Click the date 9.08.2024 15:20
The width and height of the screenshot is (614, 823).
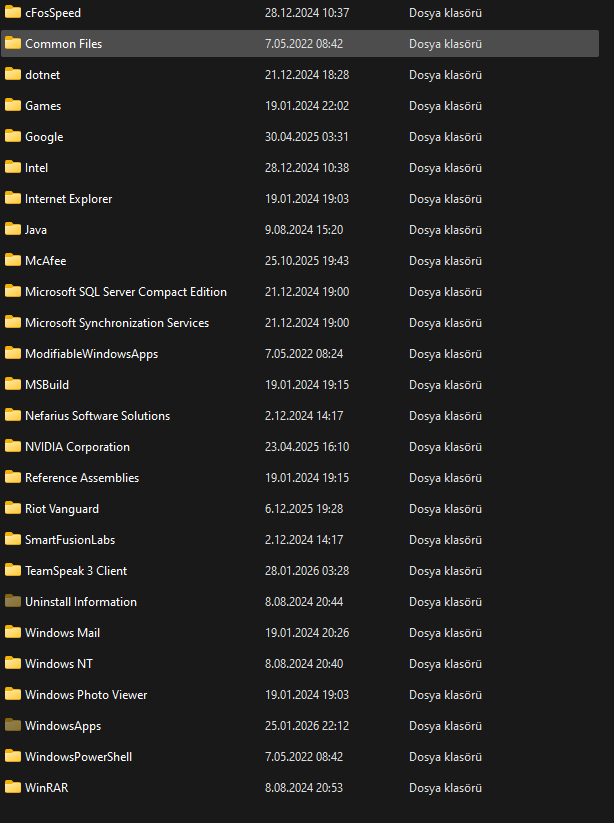pos(304,229)
